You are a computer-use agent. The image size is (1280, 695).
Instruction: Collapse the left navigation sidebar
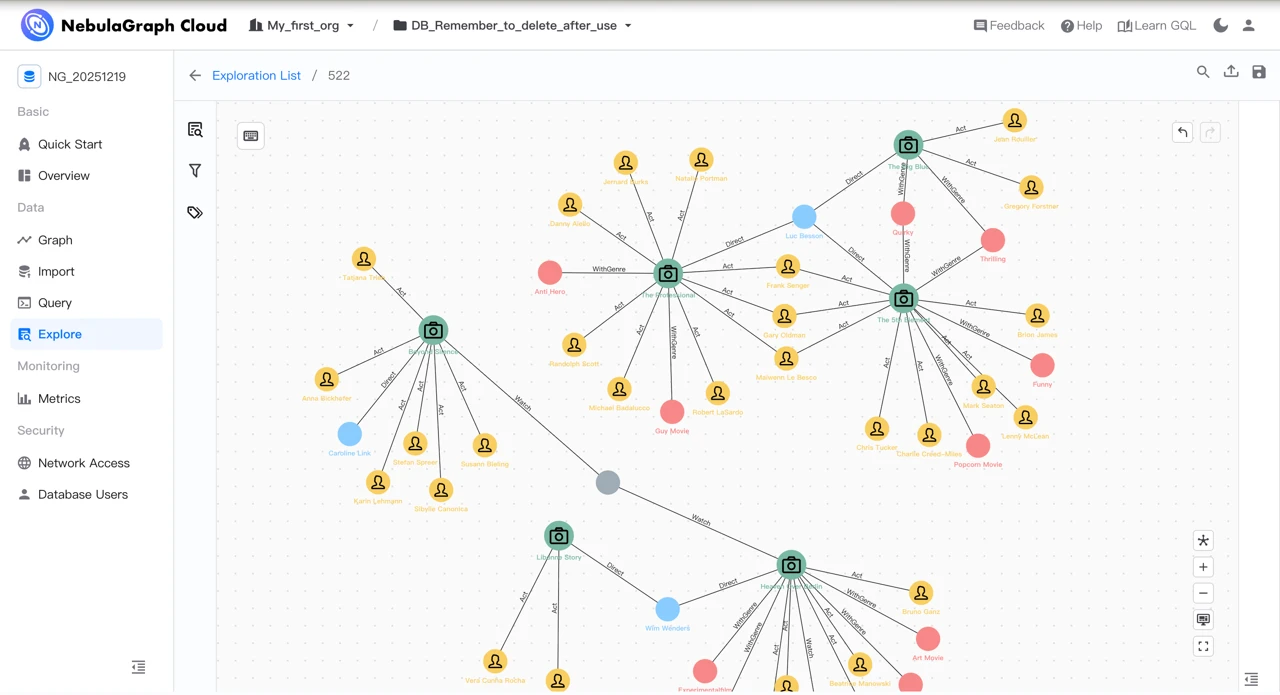(138, 666)
